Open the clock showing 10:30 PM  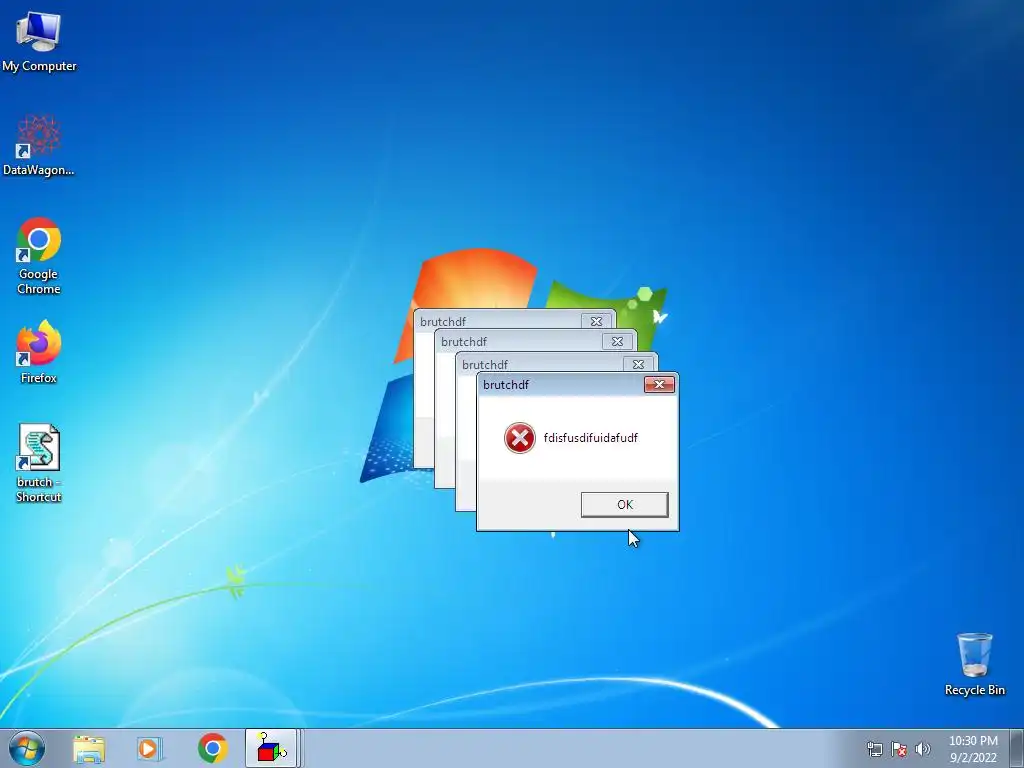tap(973, 749)
